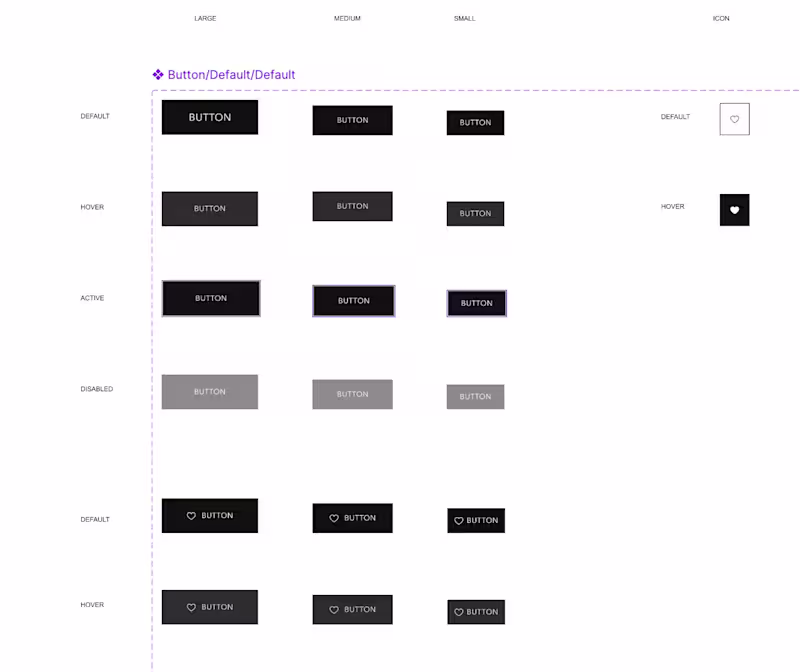Click the filled heart icon button in ICON hover state

tap(735, 210)
